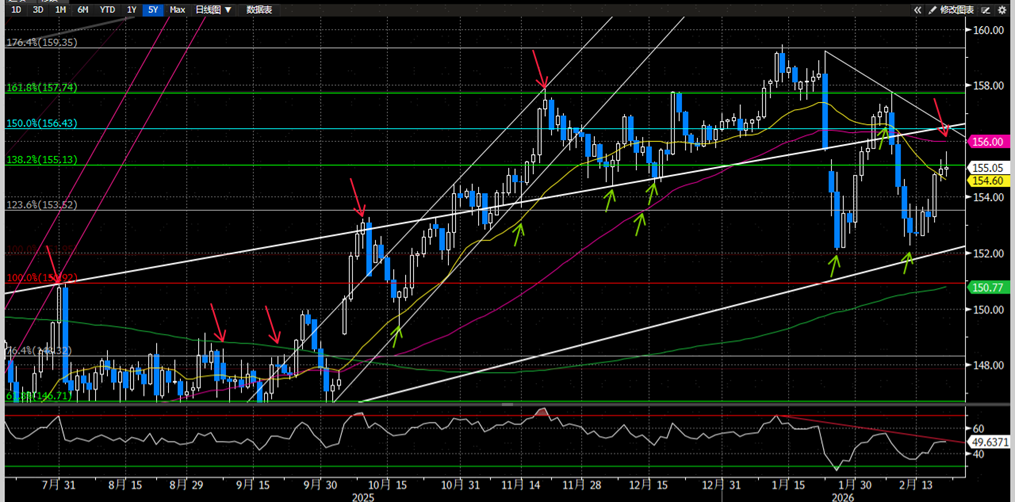Viewport: 1015px width, 502px height.
Task: Open the 数据表 data table
Action: pos(259,10)
